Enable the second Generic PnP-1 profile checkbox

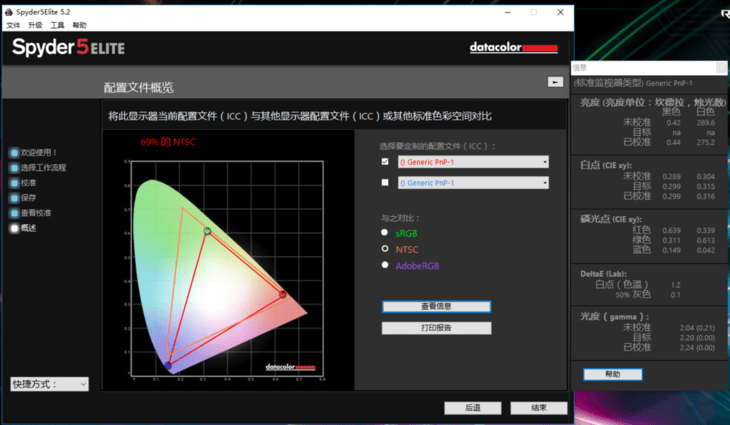pos(385,182)
